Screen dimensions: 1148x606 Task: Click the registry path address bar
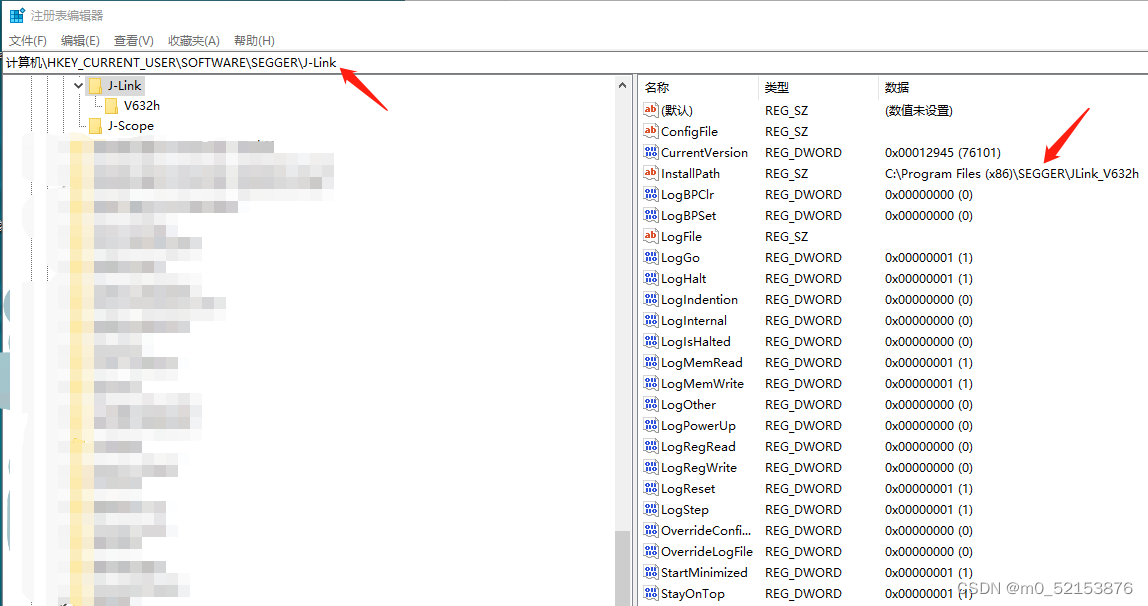[x=574, y=63]
